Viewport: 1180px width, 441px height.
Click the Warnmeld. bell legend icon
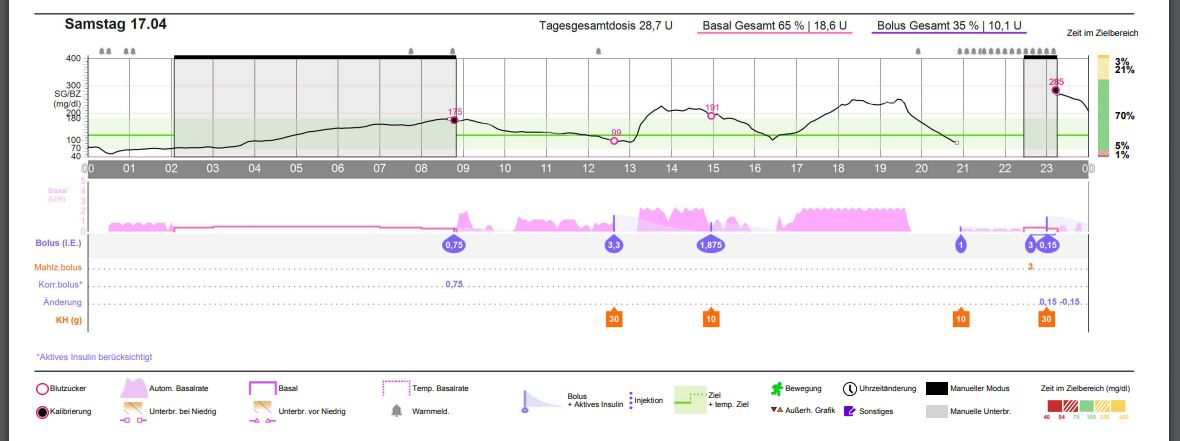coord(396,411)
